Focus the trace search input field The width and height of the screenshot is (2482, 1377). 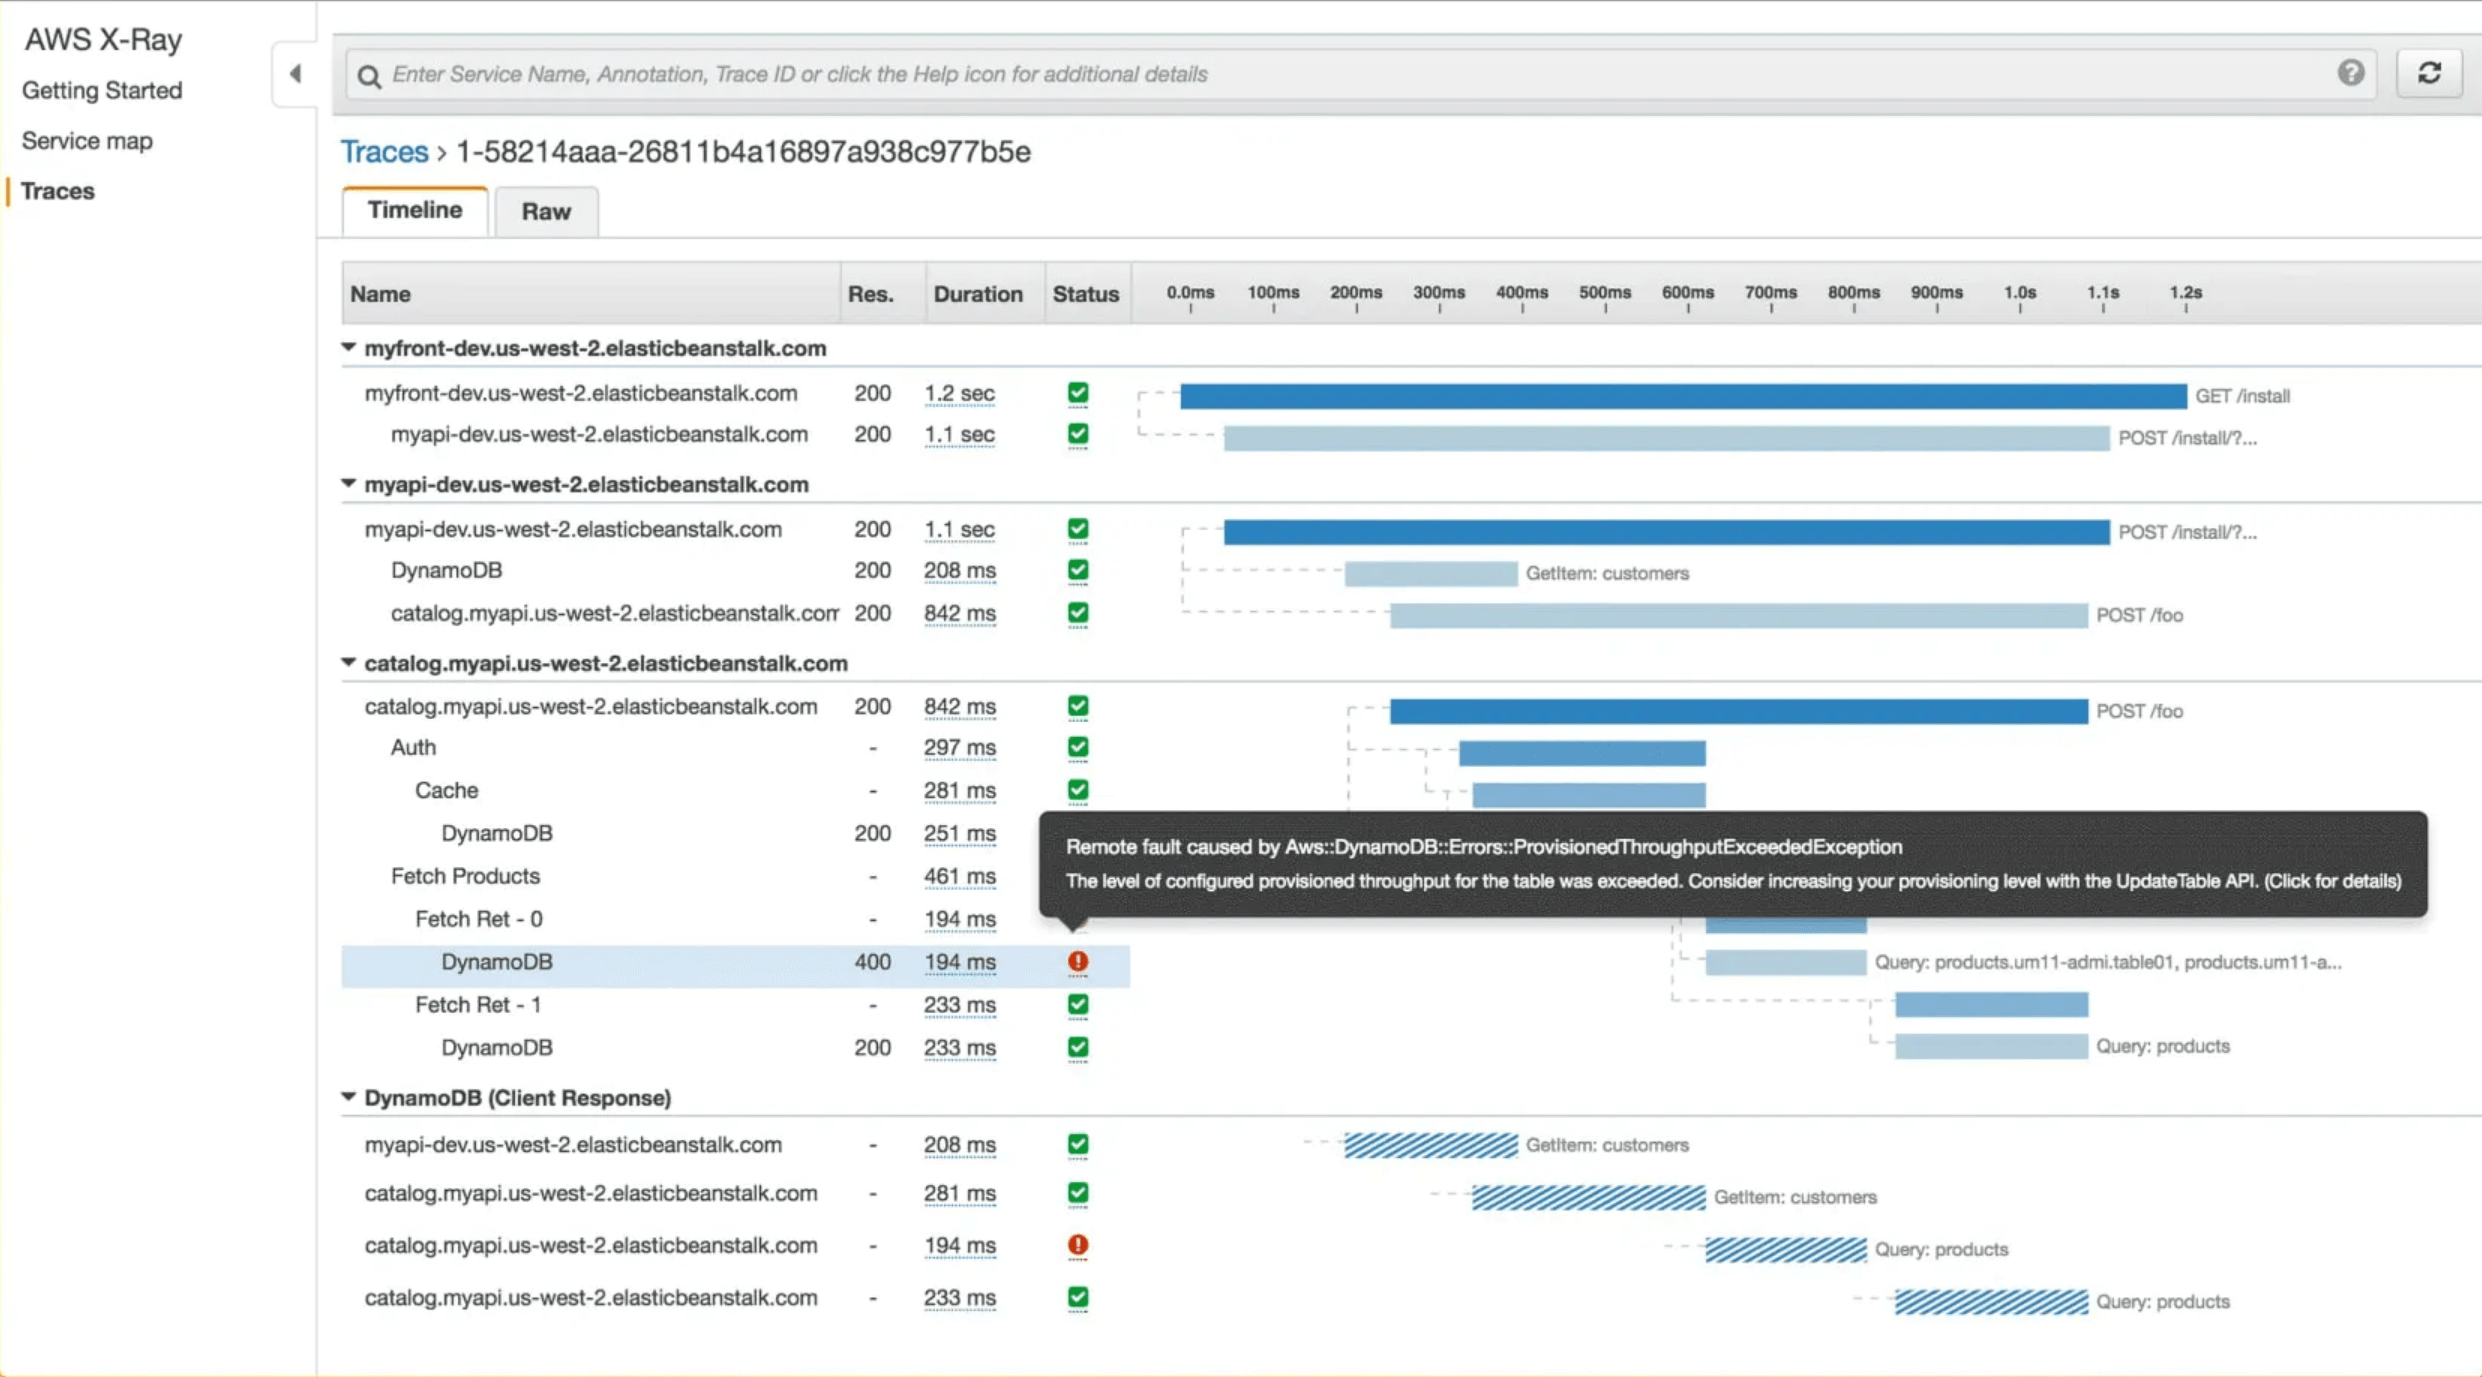coord(1360,74)
